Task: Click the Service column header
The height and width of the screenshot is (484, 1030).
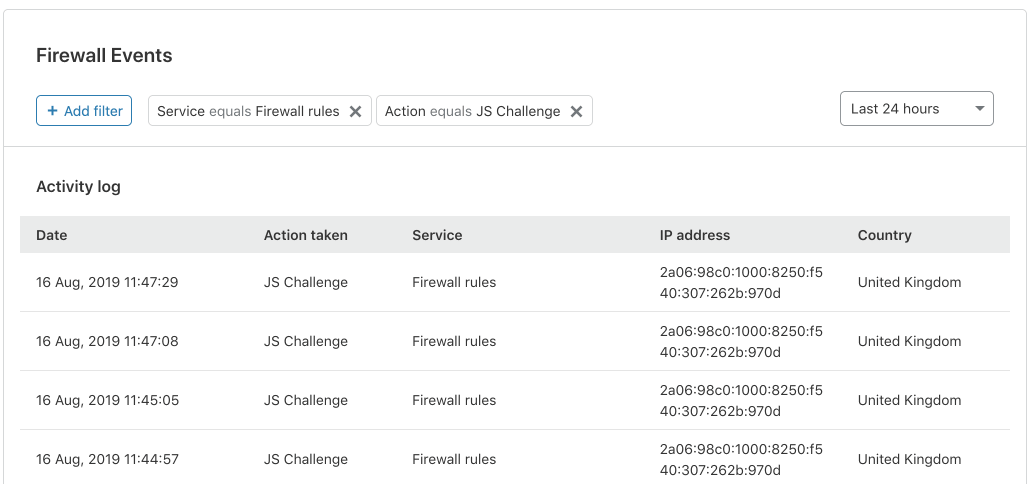Action: pyautogui.click(x=437, y=235)
